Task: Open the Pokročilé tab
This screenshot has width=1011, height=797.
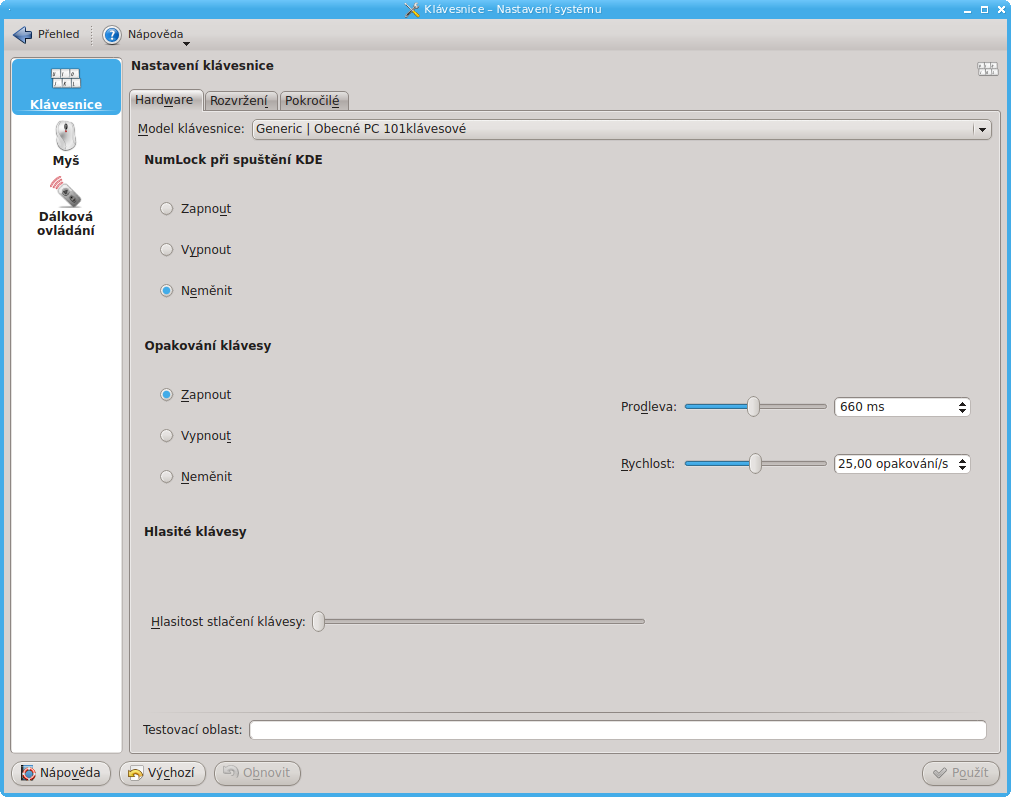Action: pyautogui.click(x=313, y=101)
